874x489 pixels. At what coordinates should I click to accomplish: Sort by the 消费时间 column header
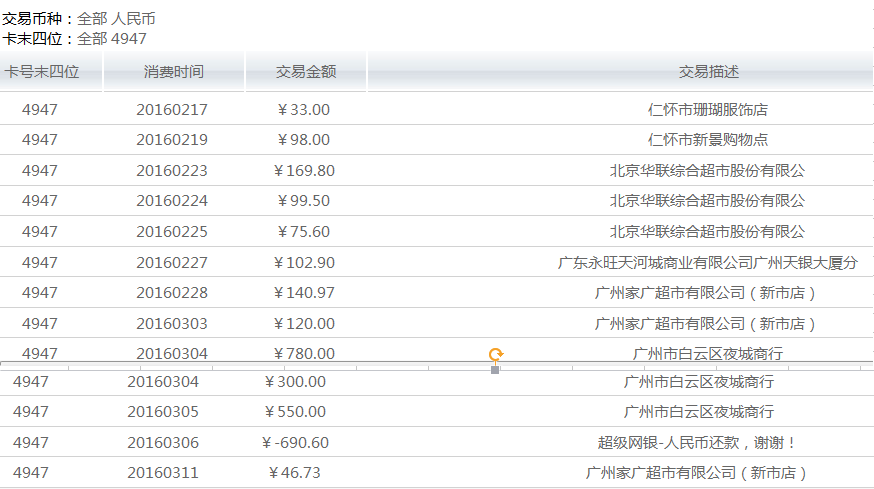173,72
